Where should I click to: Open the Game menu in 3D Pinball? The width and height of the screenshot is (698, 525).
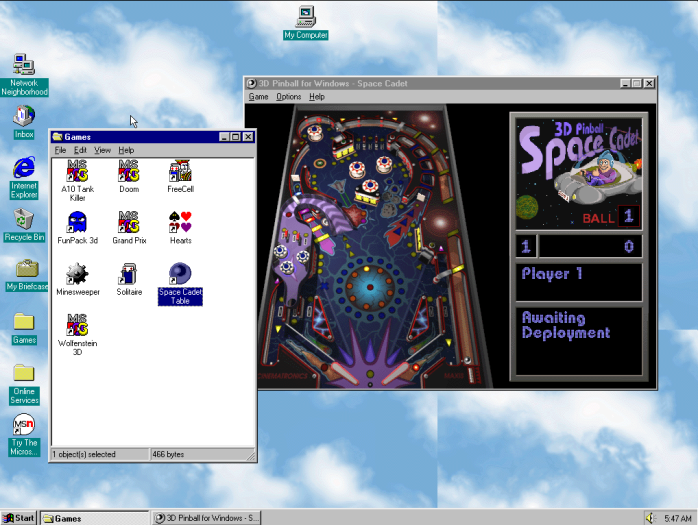click(x=258, y=97)
